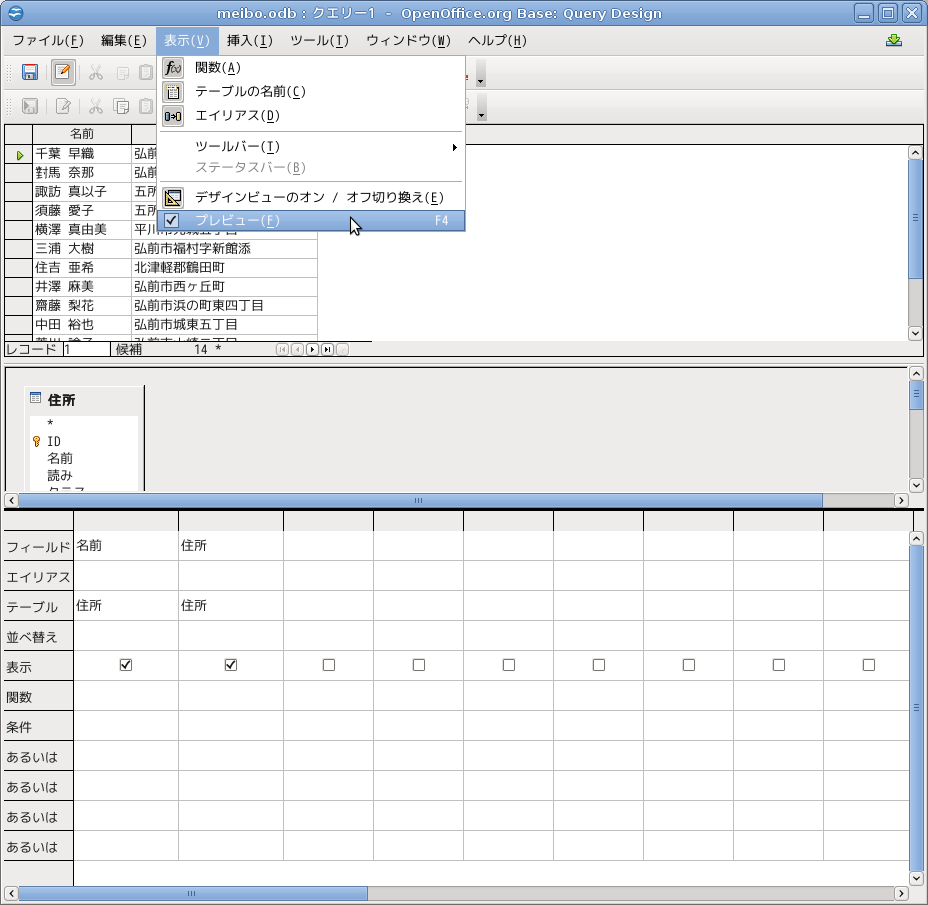Click the Save icon in the top toolbar
The height and width of the screenshot is (905, 928).
click(x=30, y=72)
